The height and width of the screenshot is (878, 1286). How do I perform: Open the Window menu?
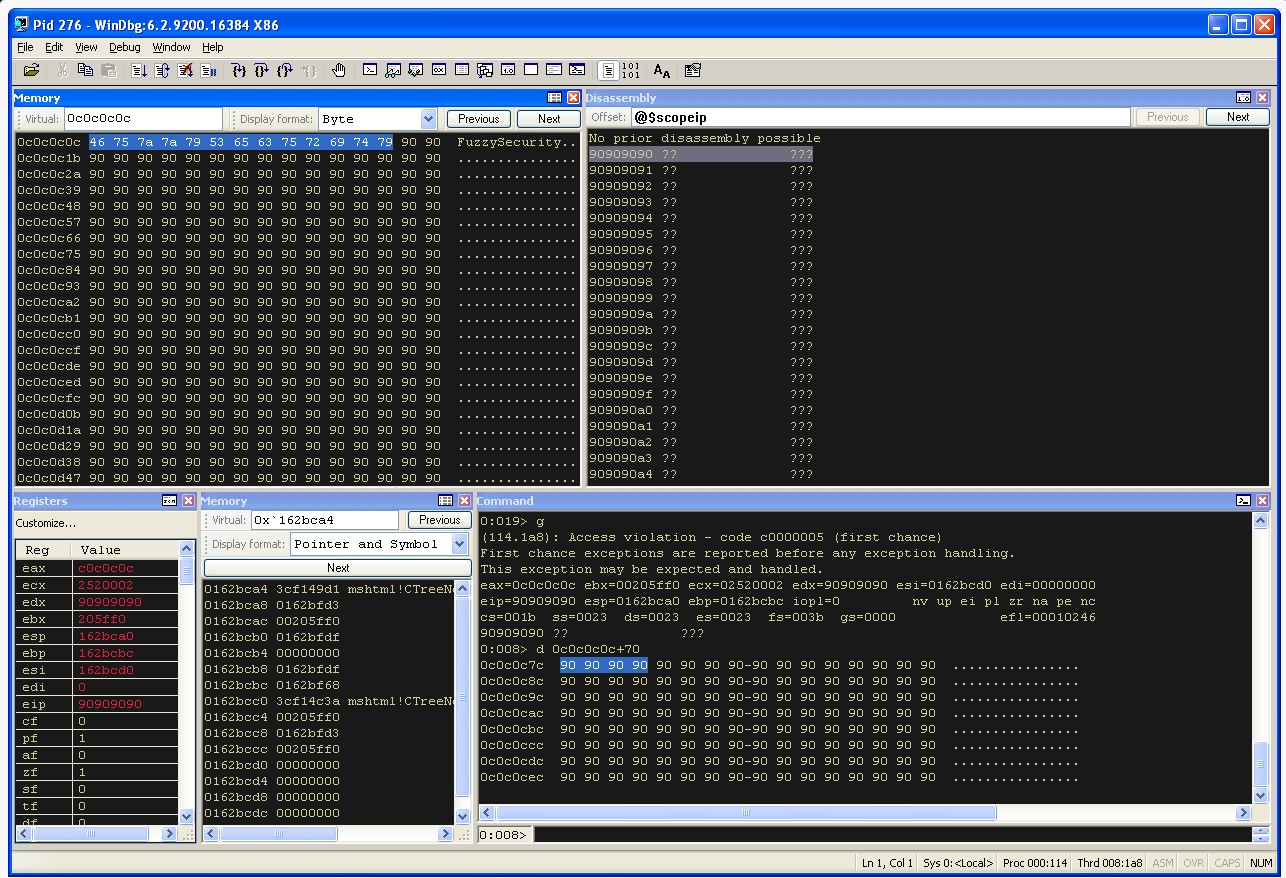(171, 47)
